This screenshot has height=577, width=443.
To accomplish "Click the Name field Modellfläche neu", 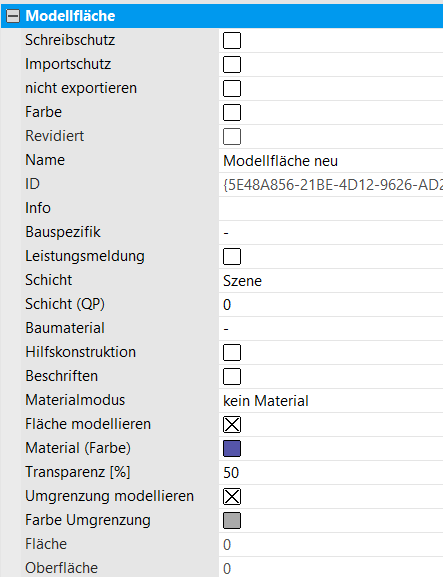I will point(331,160).
